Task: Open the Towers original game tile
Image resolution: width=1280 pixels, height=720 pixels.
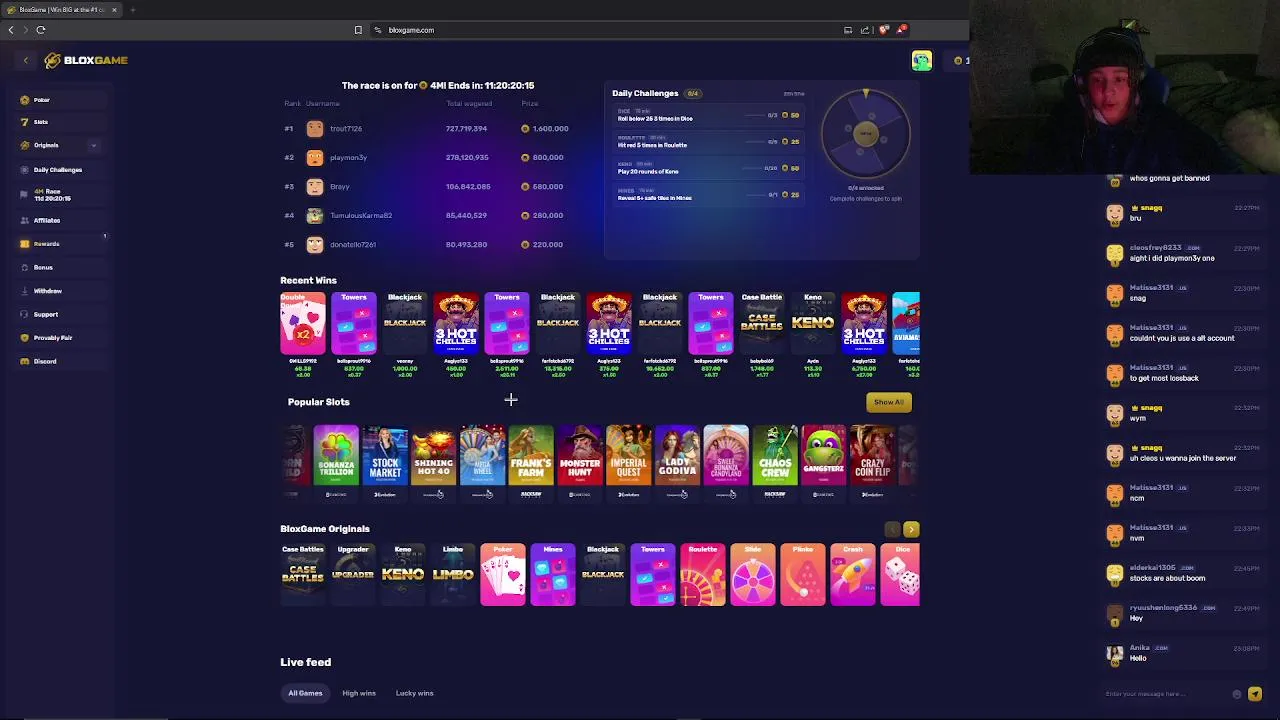Action: click(653, 575)
